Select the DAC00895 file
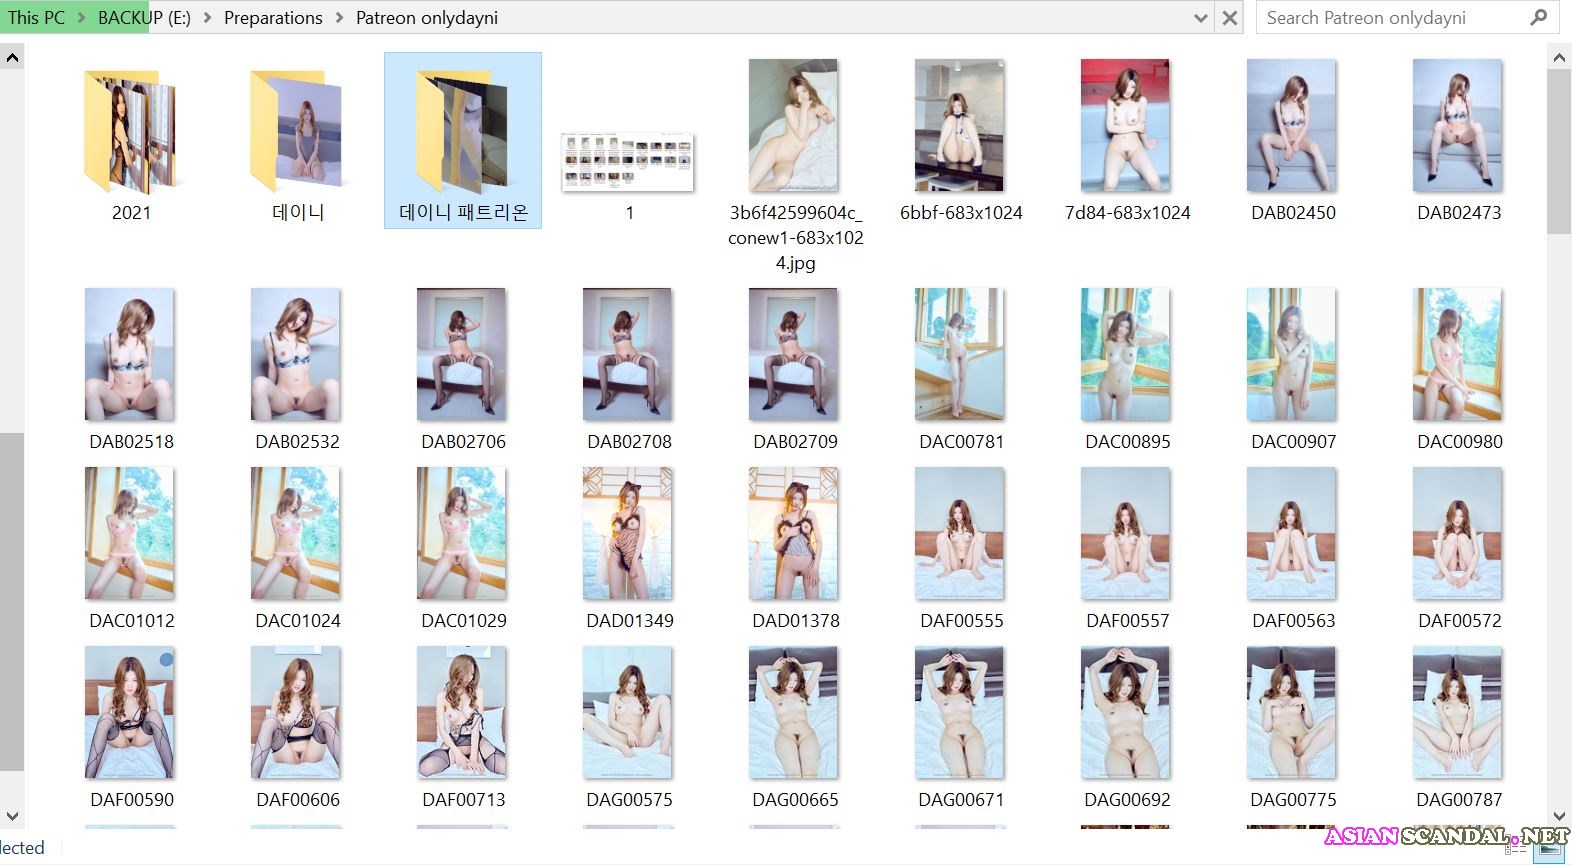This screenshot has width=1572, height=865. 1127,369
